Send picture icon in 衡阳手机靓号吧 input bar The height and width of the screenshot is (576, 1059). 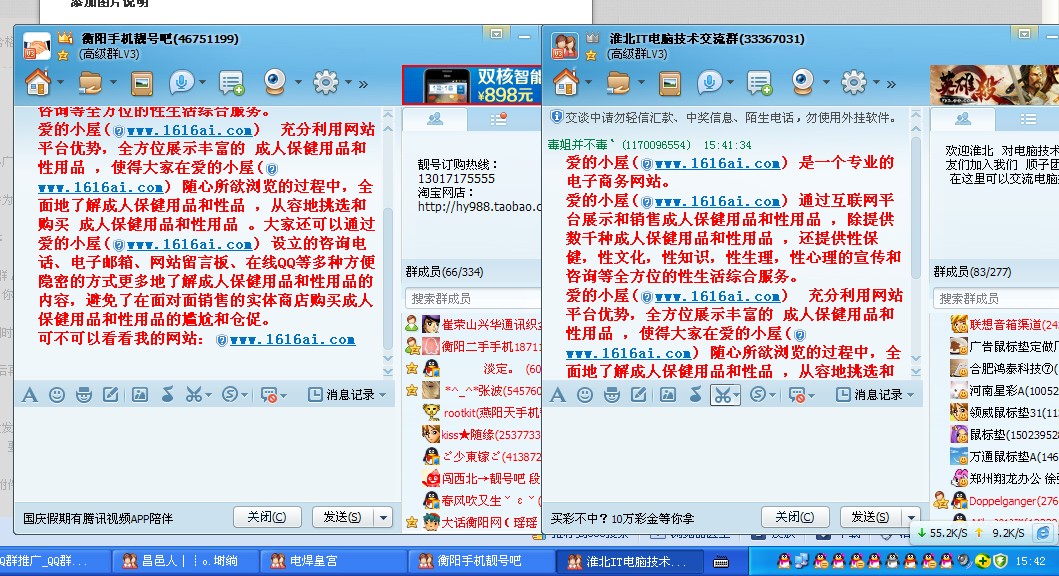140,394
